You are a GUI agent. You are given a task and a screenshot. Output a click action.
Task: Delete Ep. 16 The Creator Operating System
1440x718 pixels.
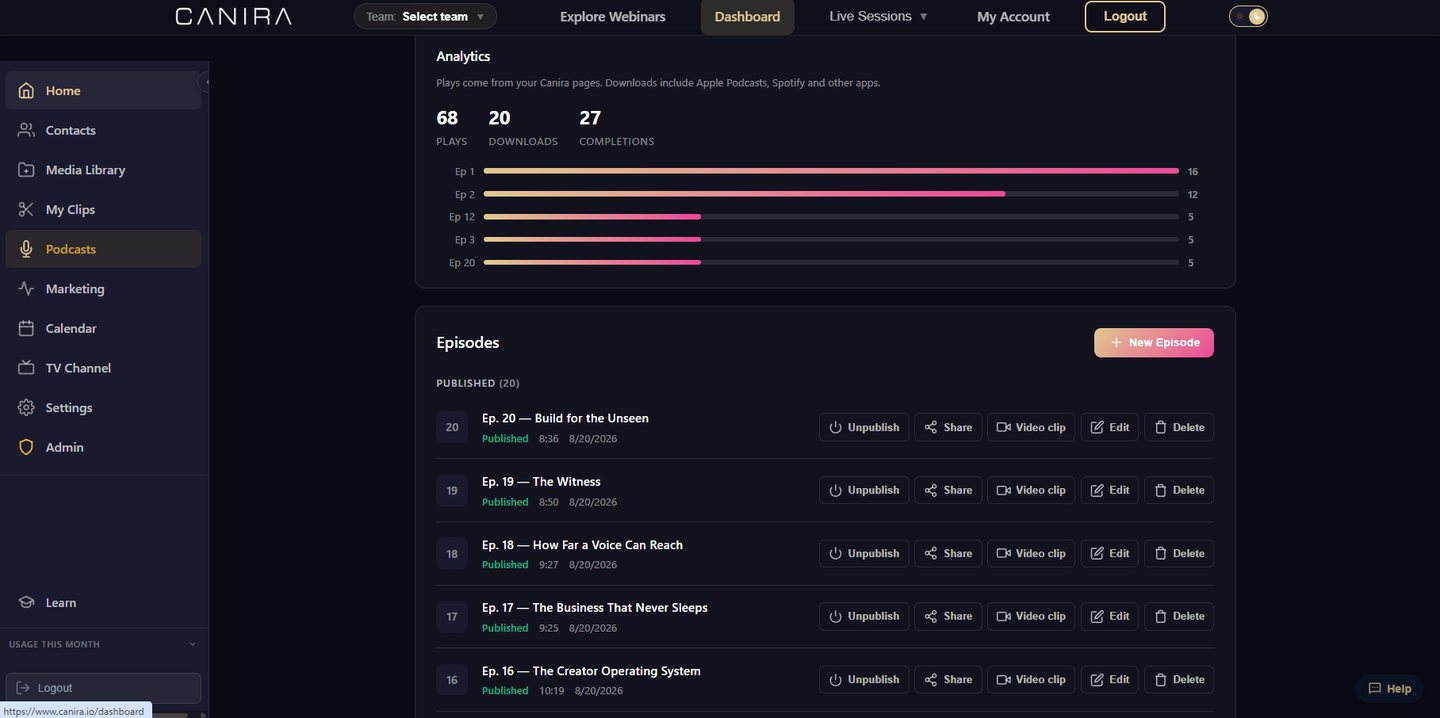pyautogui.click(x=1179, y=679)
